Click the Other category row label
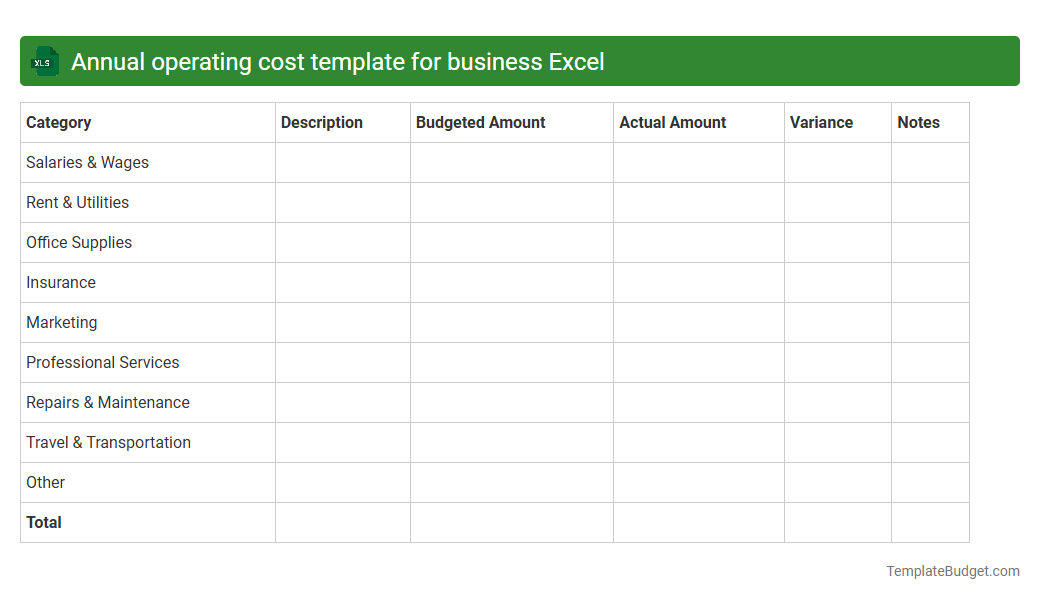Image resolution: width=1040 pixels, height=600 pixels. tap(45, 482)
